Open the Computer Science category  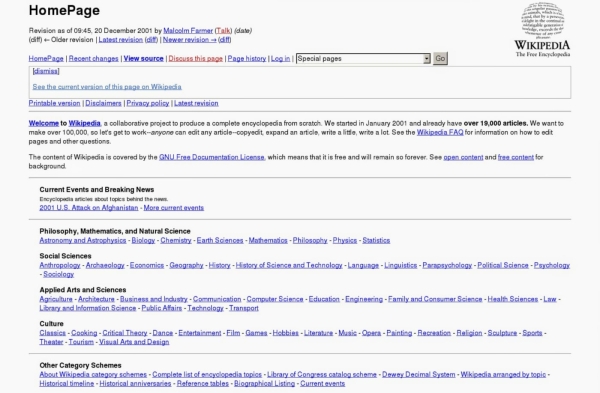(275, 299)
